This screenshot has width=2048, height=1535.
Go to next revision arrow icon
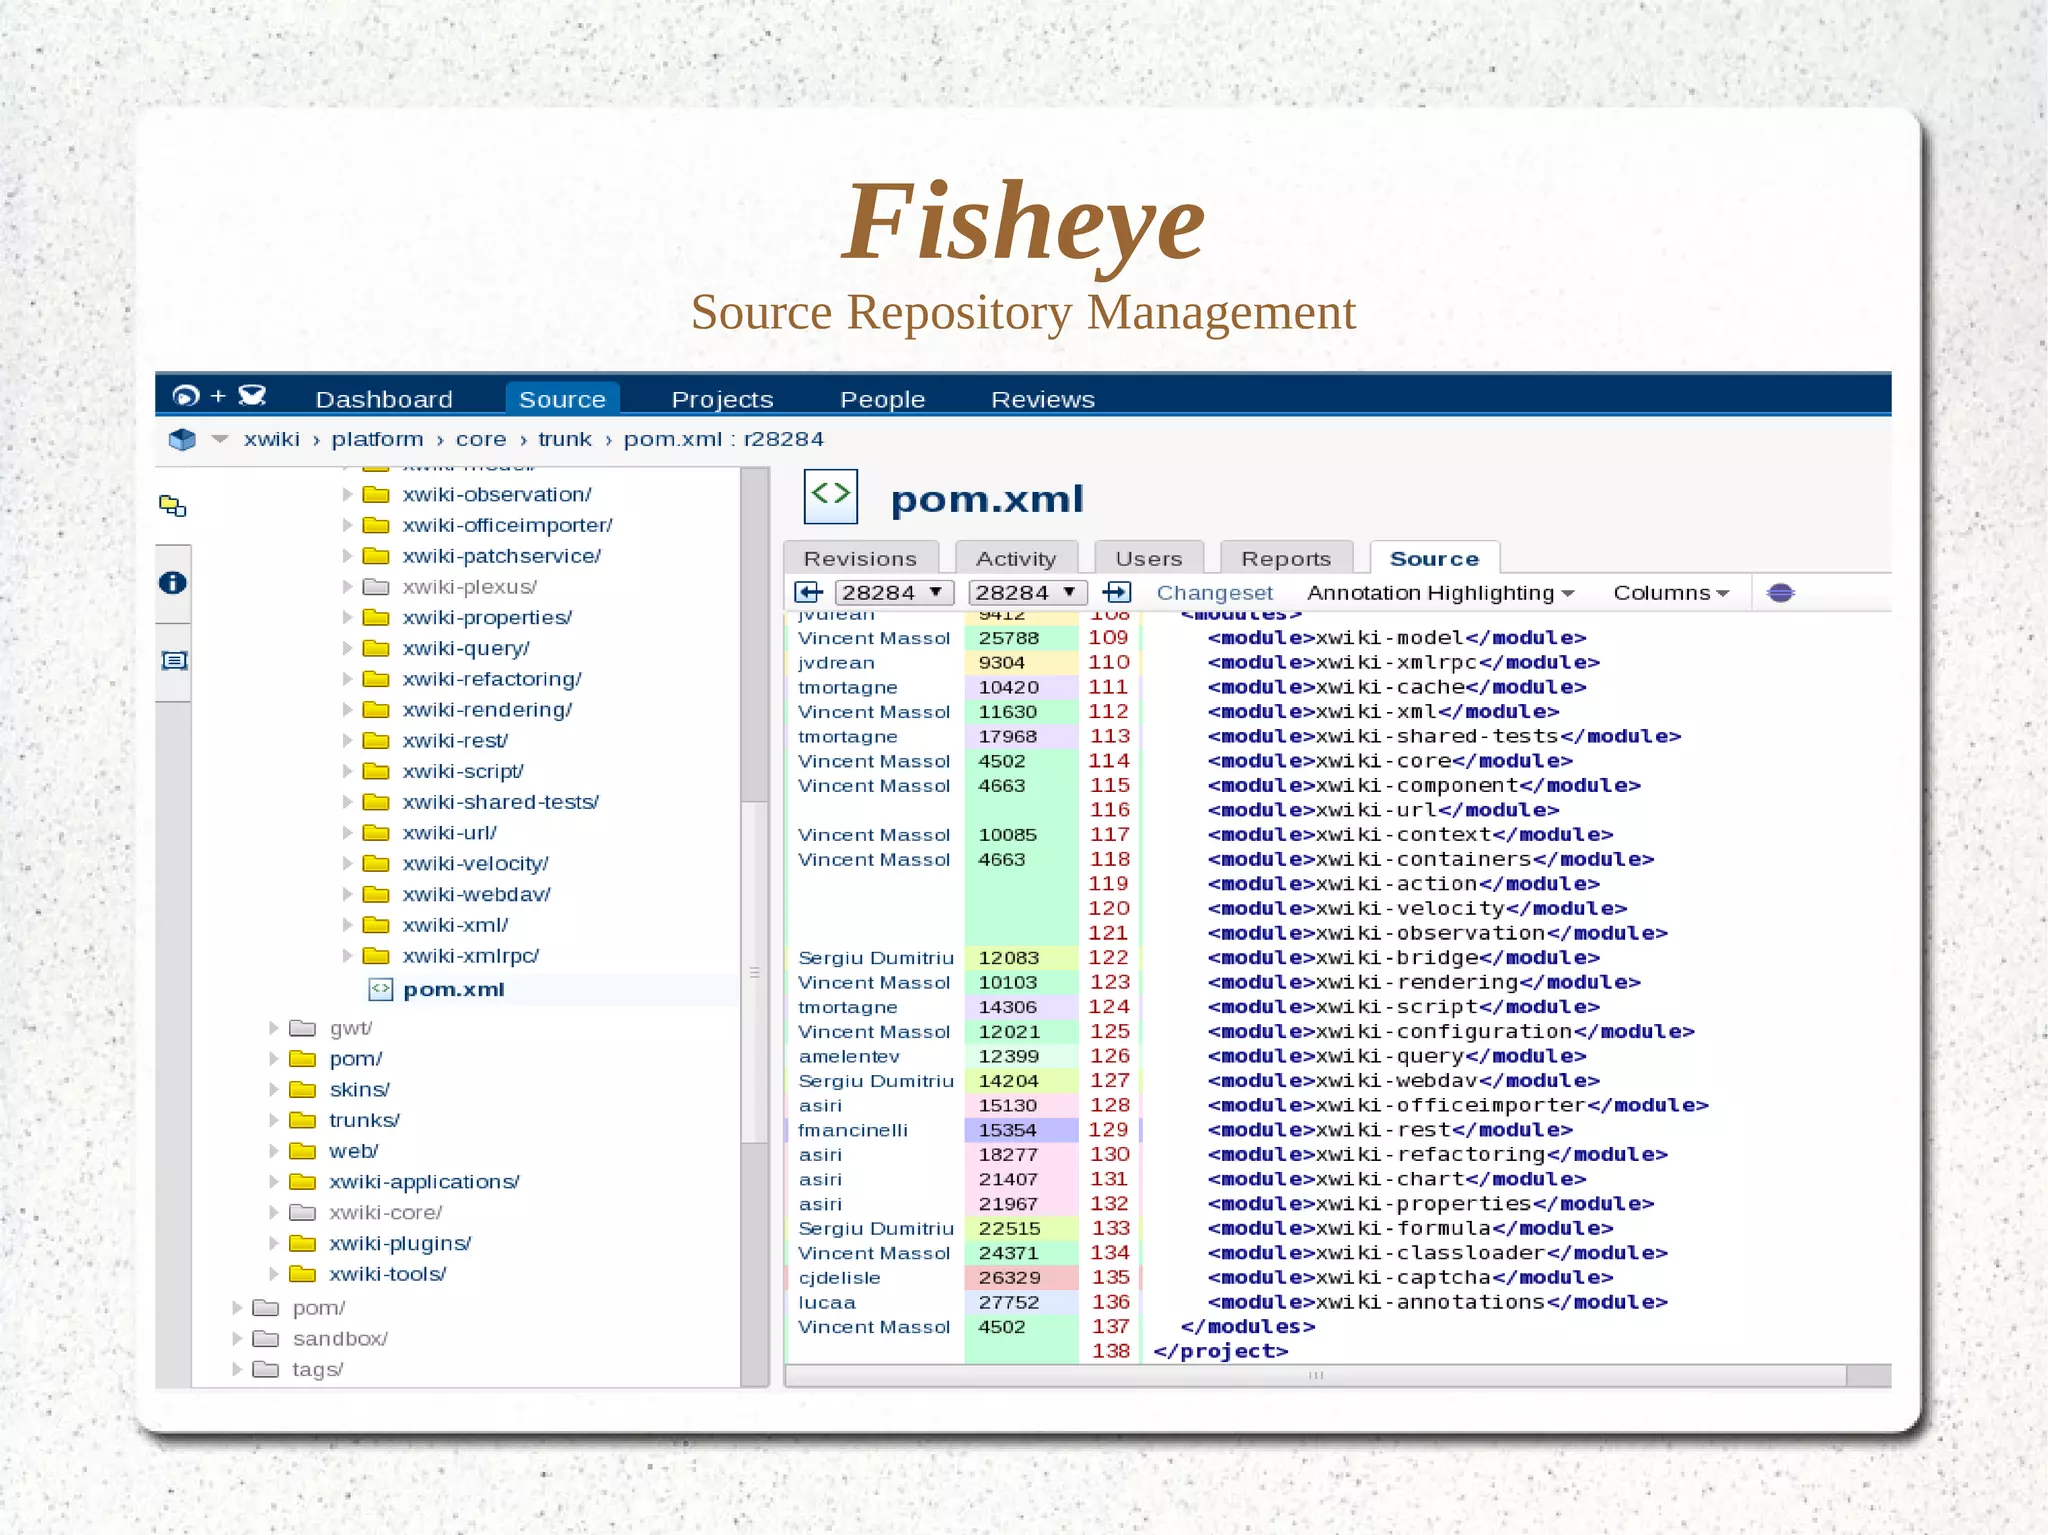point(1117,592)
